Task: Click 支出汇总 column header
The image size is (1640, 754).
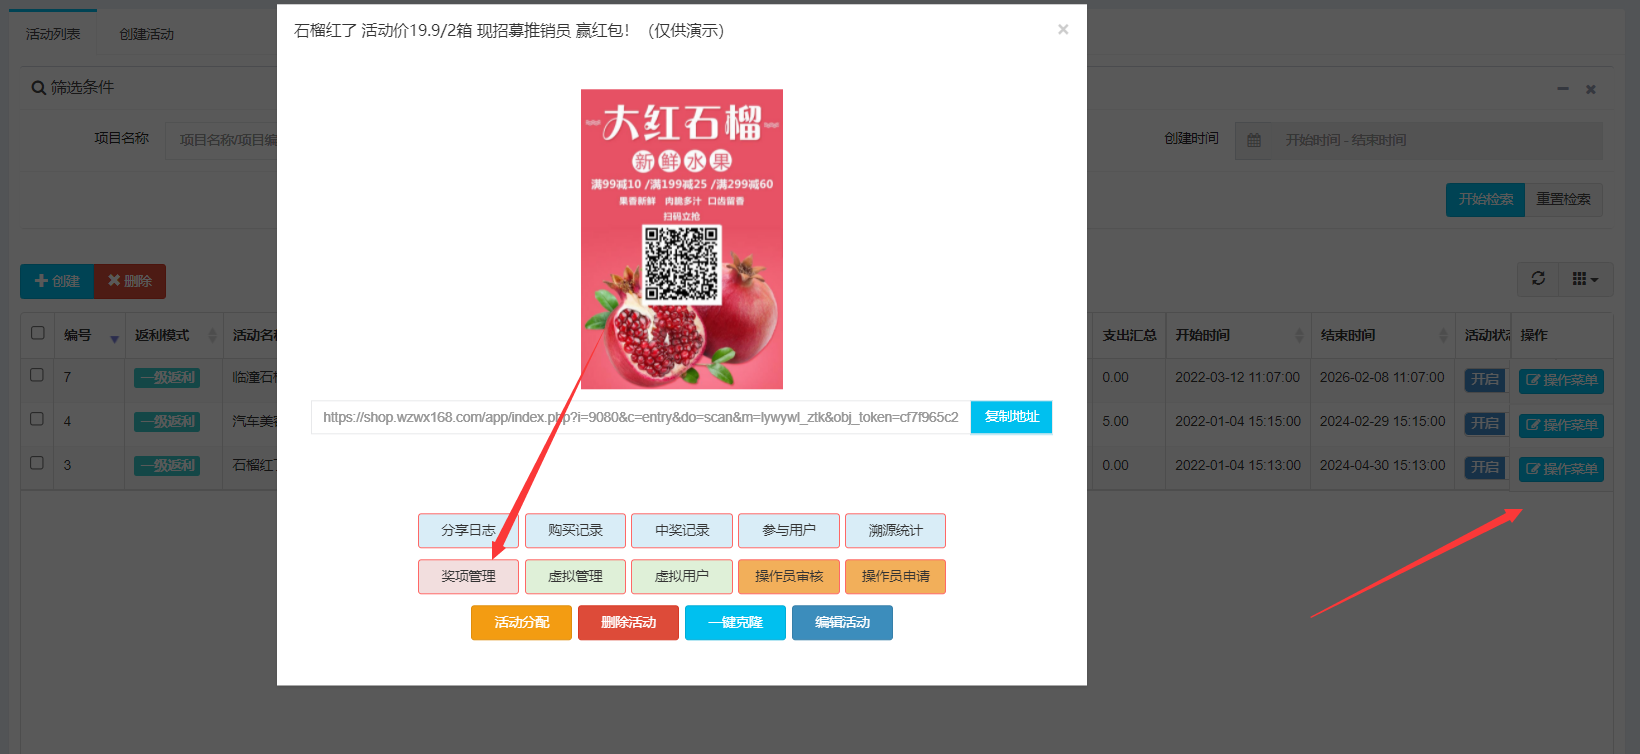Action: coord(1129,336)
